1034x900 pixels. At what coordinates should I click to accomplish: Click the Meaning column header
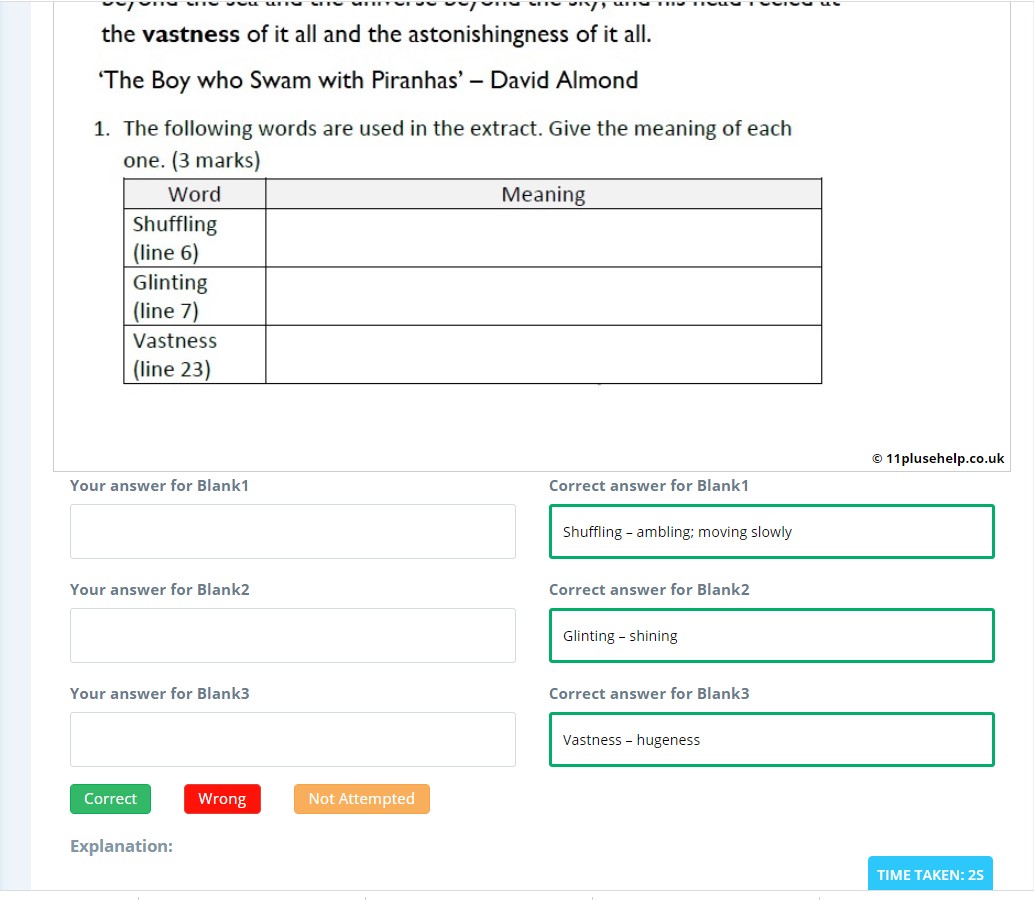point(543,193)
